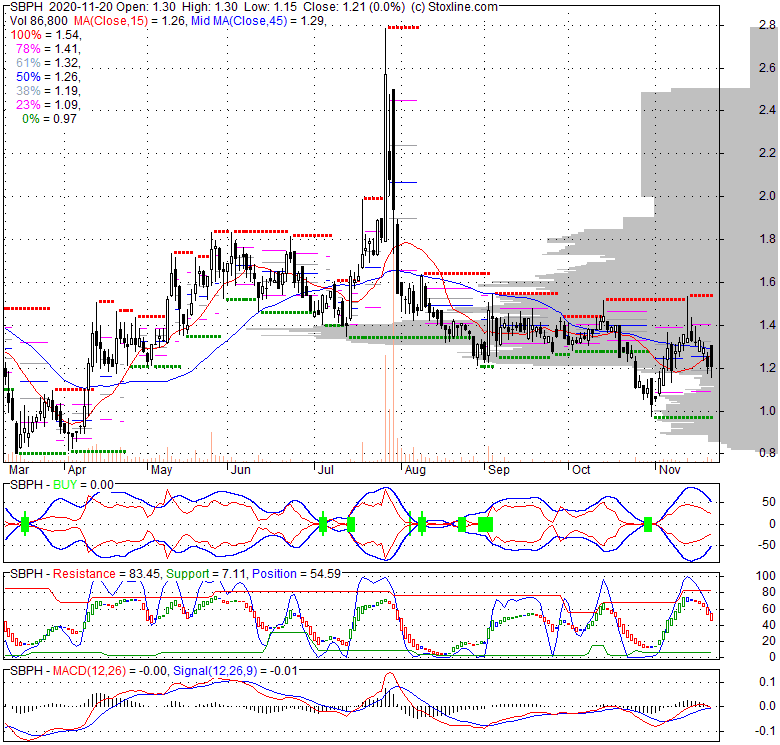This screenshot has width=780, height=745.
Task: Click the green buy marker in early March
Action: click(x=25, y=524)
